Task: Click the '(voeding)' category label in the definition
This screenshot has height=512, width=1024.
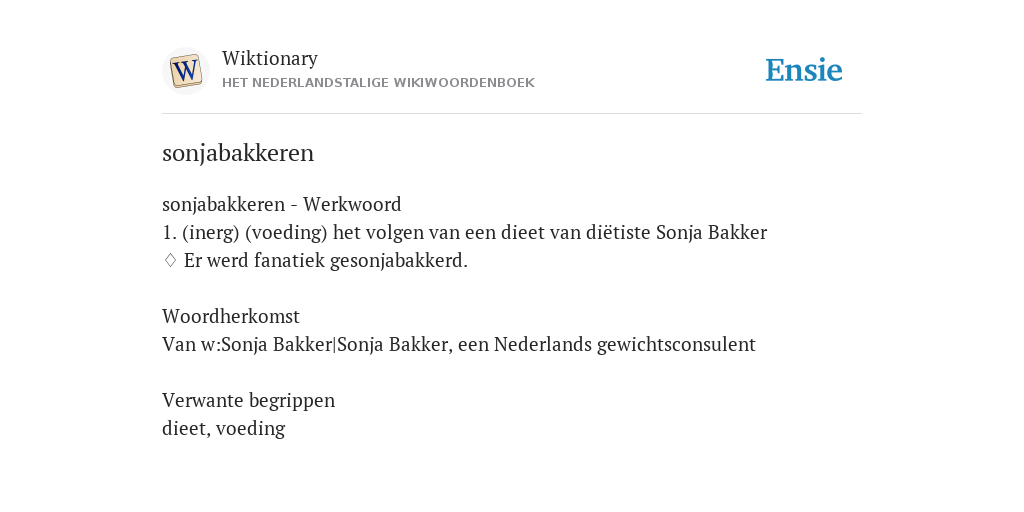Action: (286, 232)
